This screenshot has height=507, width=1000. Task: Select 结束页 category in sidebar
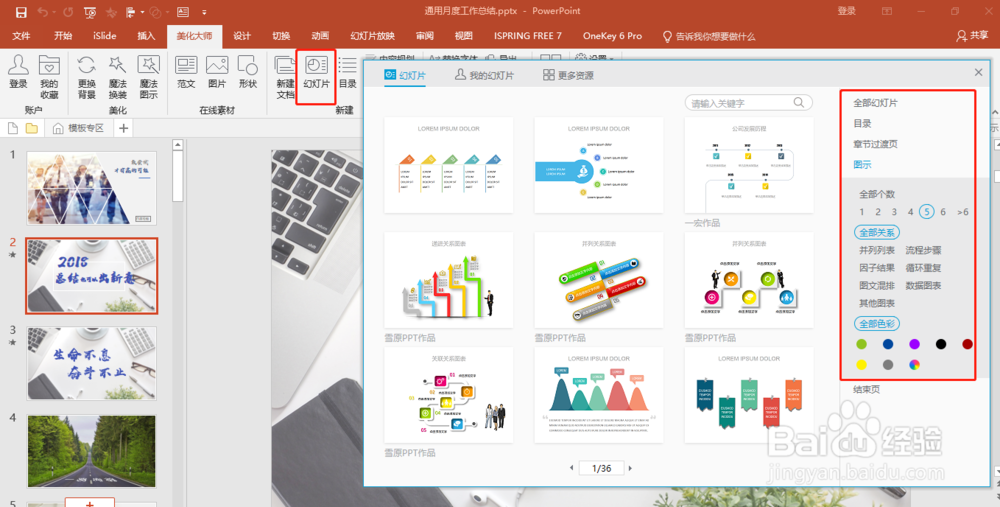click(866, 389)
